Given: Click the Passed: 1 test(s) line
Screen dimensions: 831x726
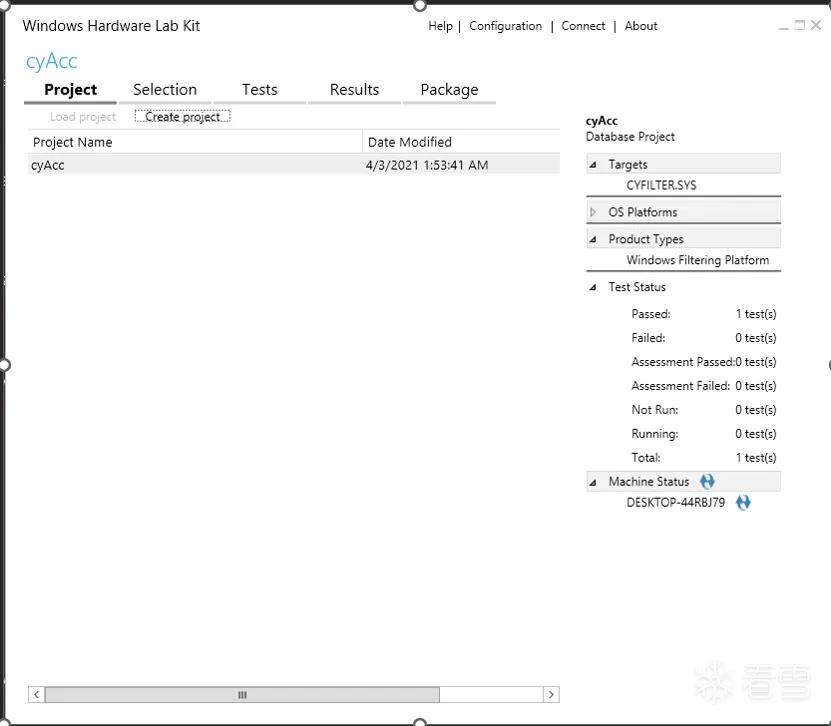Looking at the screenshot, I should pyautogui.click(x=703, y=314).
